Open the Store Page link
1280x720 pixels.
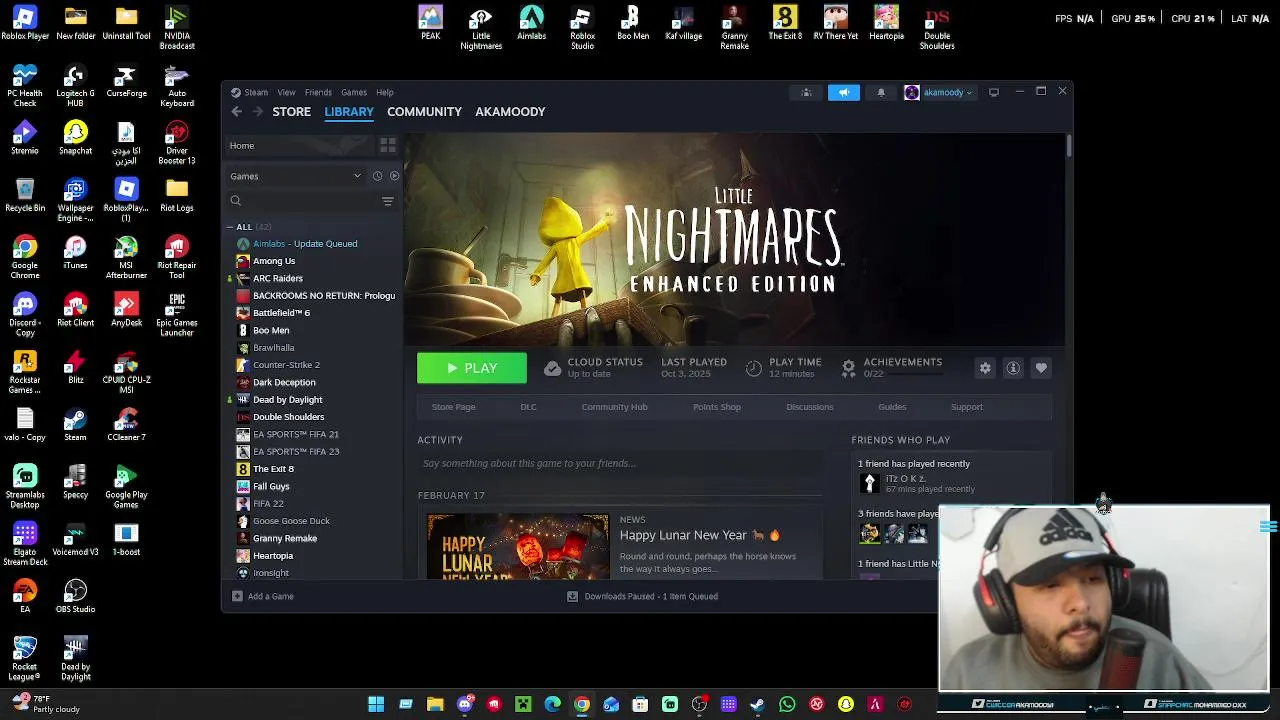point(453,407)
